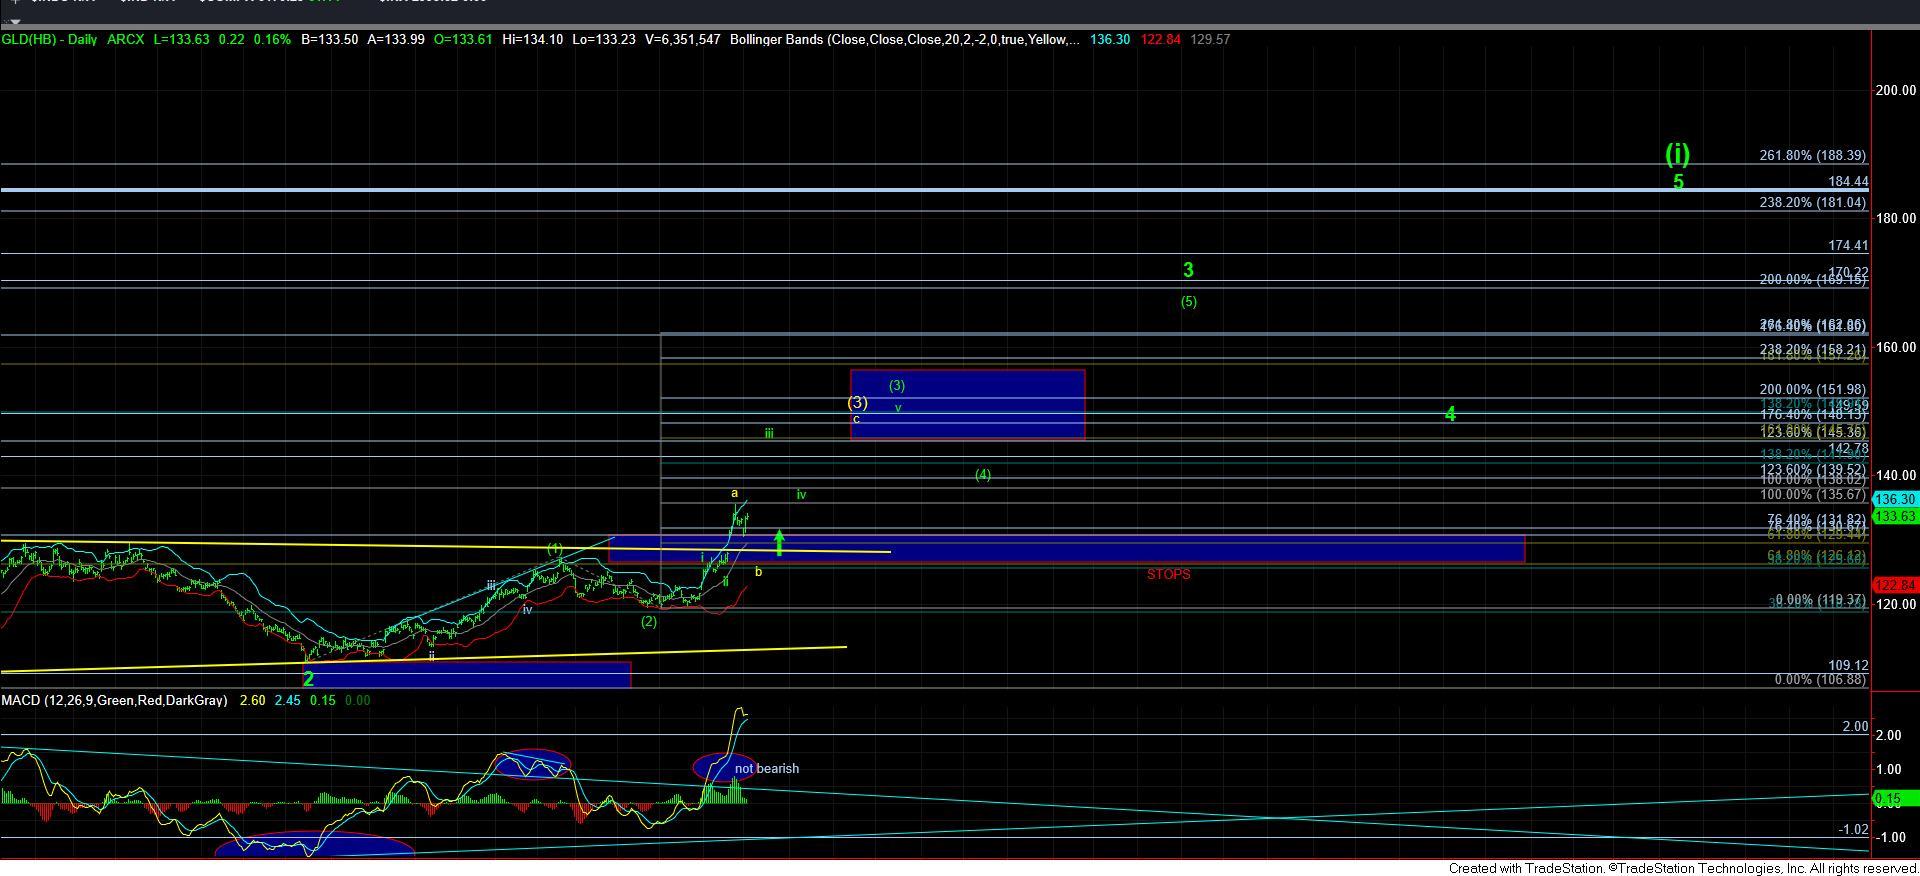Click the 261.80% (188.39) Fibonacci label
The width and height of the screenshot is (1920, 876).
click(x=1812, y=156)
